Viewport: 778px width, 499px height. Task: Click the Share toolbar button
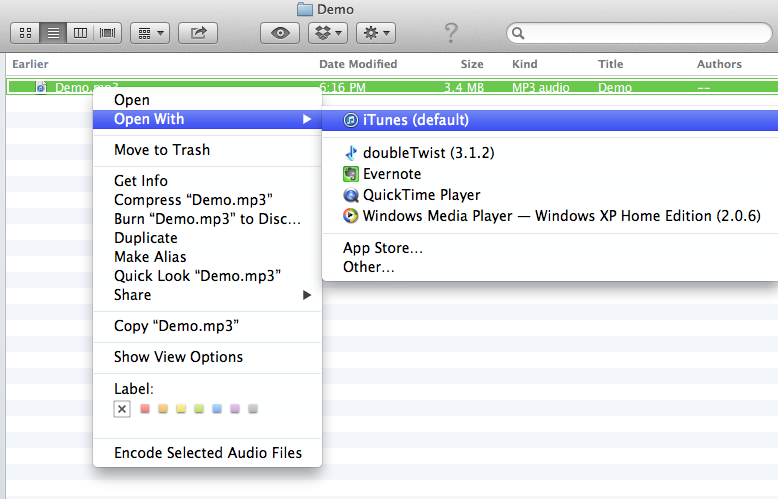coord(198,33)
